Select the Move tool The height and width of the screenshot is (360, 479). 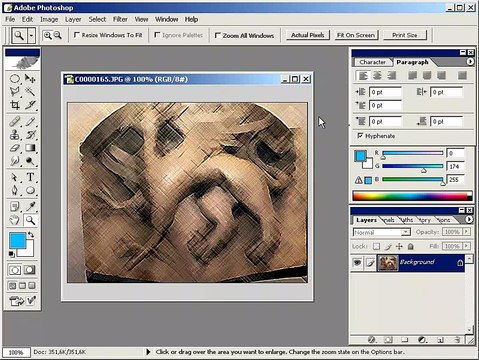(x=30, y=79)
